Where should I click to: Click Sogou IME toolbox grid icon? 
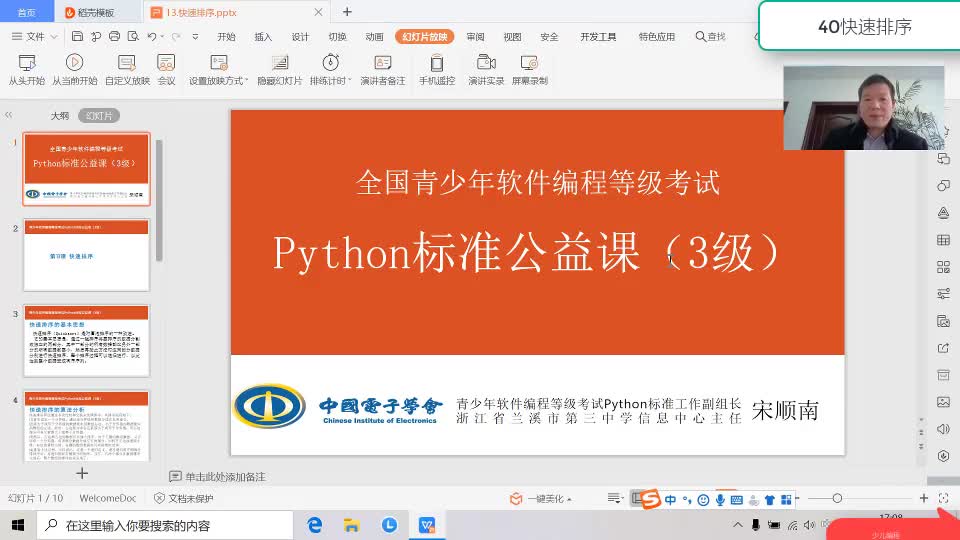[786, 500]
